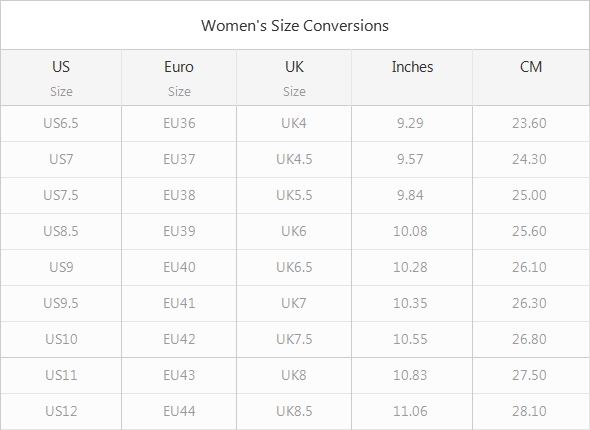Click the UK8 cell
Screen dimensions: 590x430
(x=294, y=375)
